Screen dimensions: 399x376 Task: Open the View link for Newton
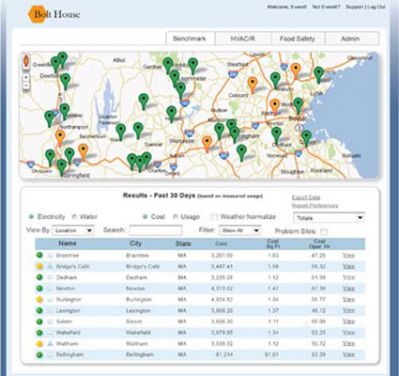coord(349,288)
